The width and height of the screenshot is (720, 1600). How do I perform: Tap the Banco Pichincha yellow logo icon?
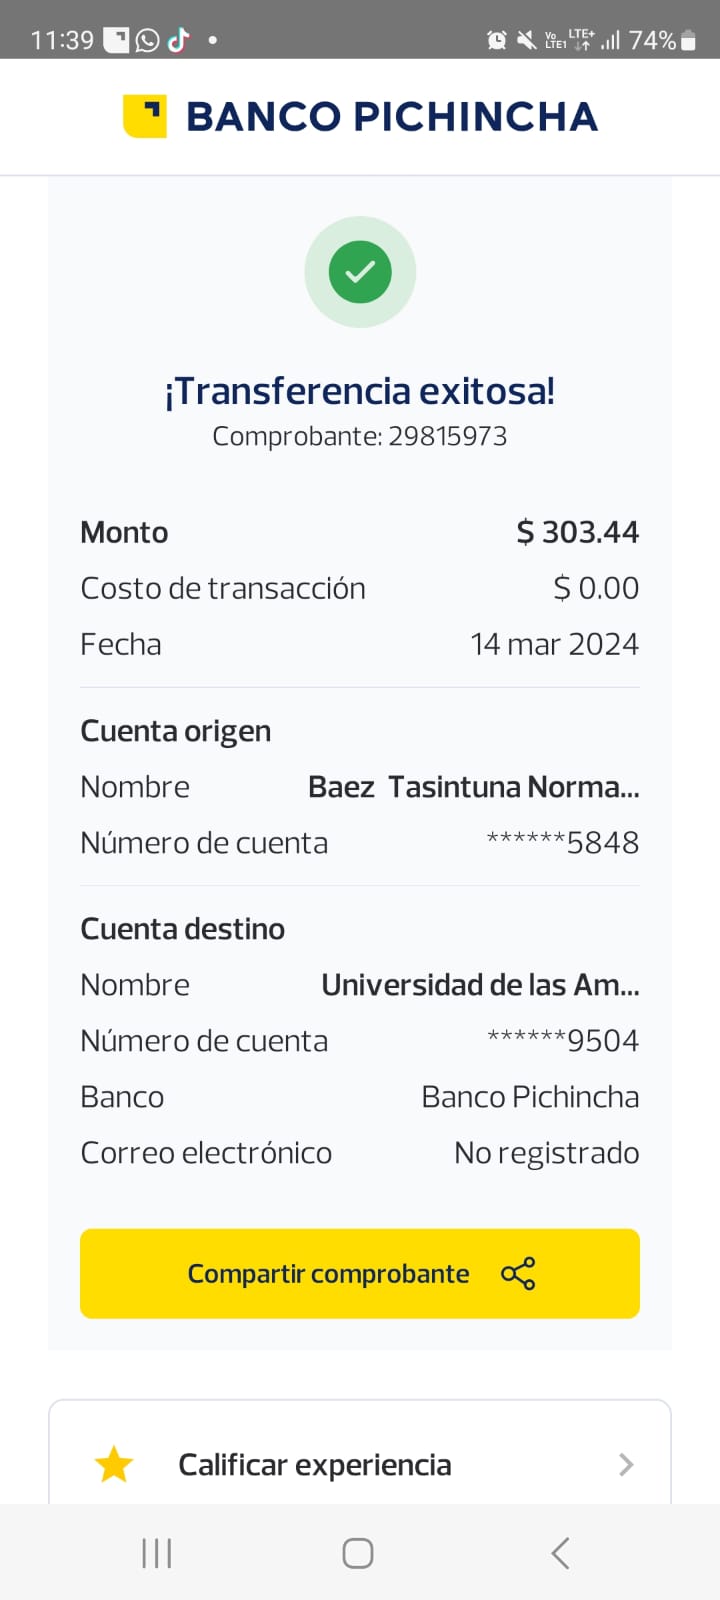pos(145,116)
